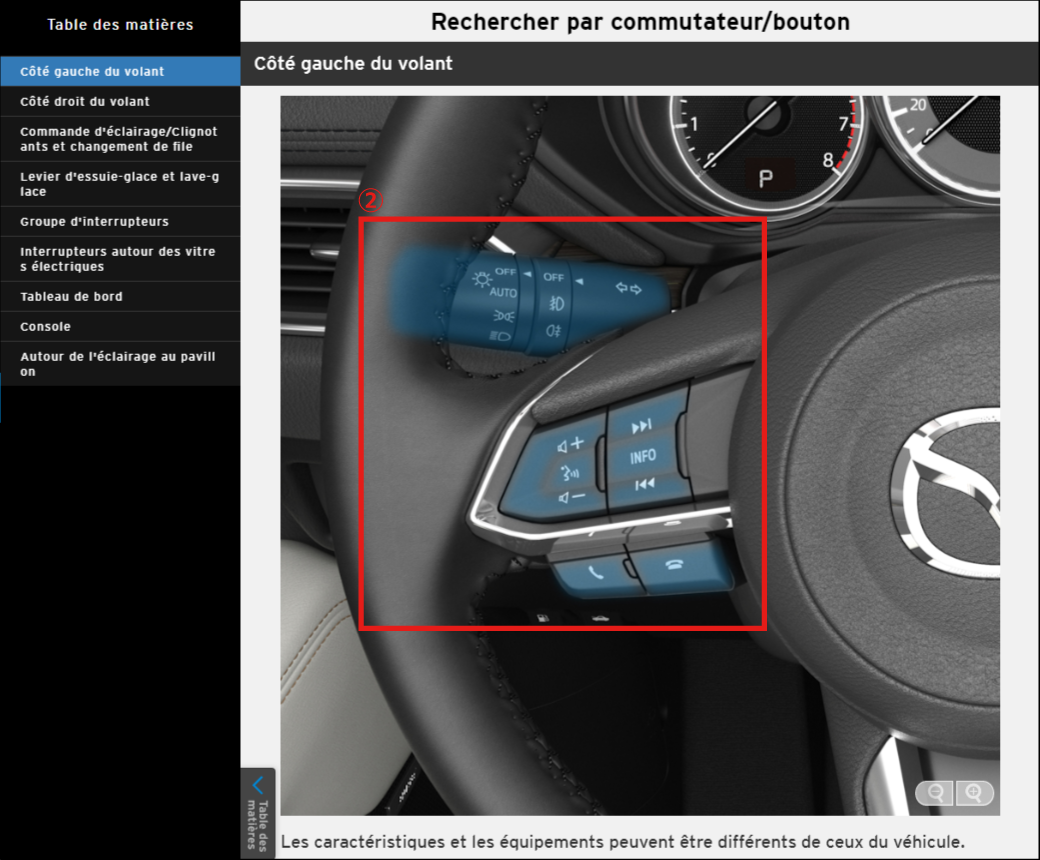1040x860 pixels.
Task: Click the volume down button on the wheel
Action: 572,497
